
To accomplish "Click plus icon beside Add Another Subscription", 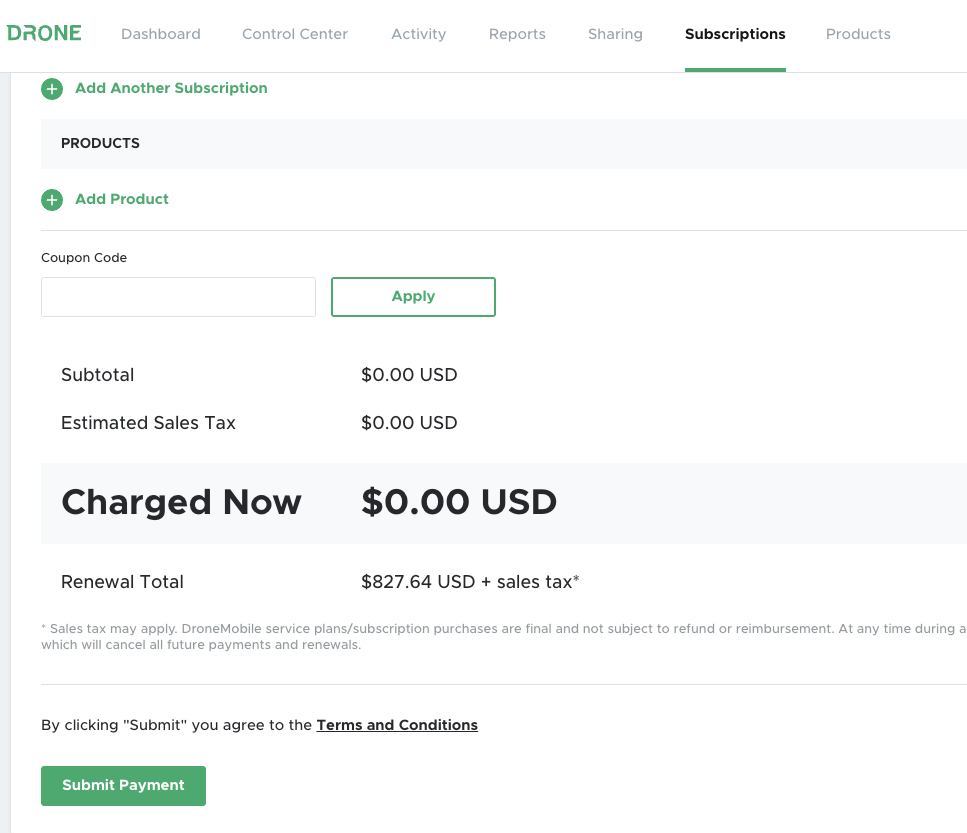I will pos(52,89).
